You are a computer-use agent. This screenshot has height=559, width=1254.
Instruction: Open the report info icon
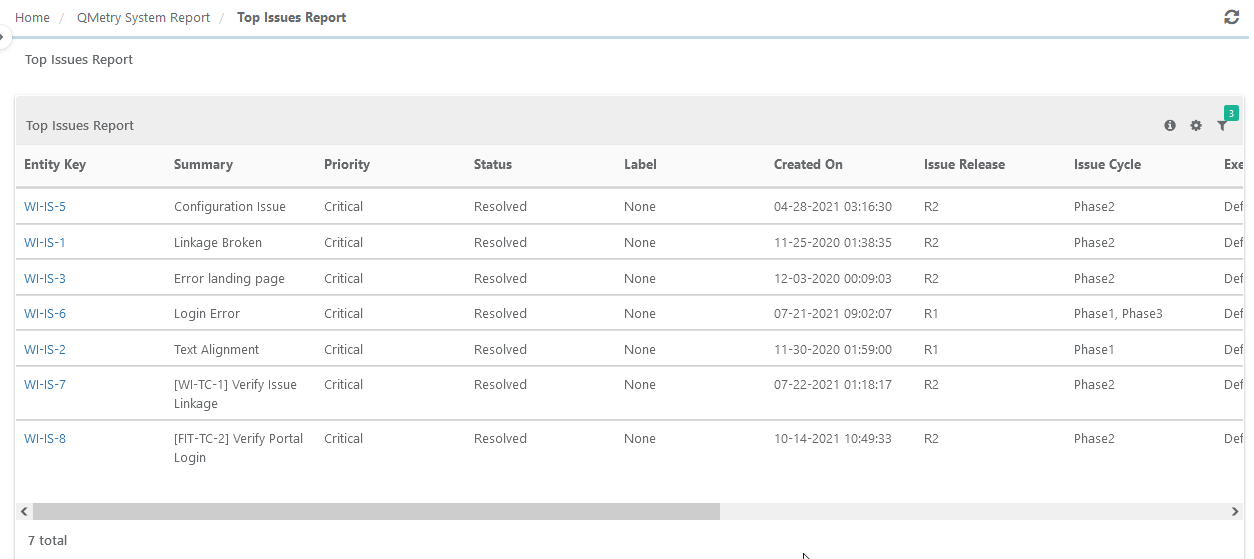click(1170, 126)
